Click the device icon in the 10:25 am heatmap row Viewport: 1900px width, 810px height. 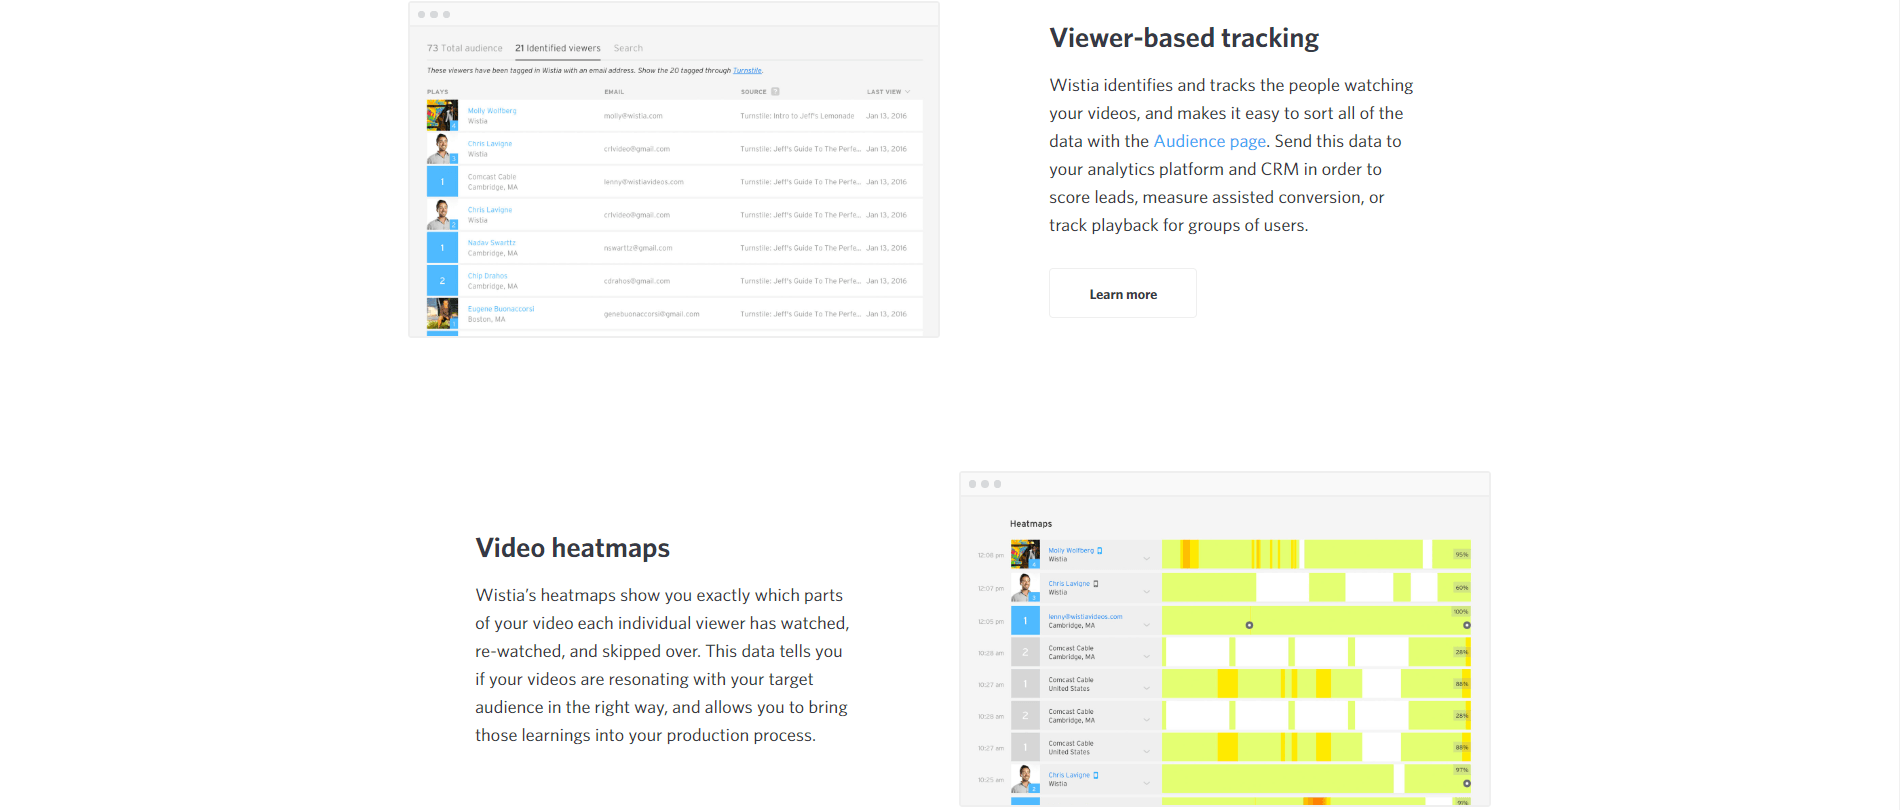[1096, 775]
